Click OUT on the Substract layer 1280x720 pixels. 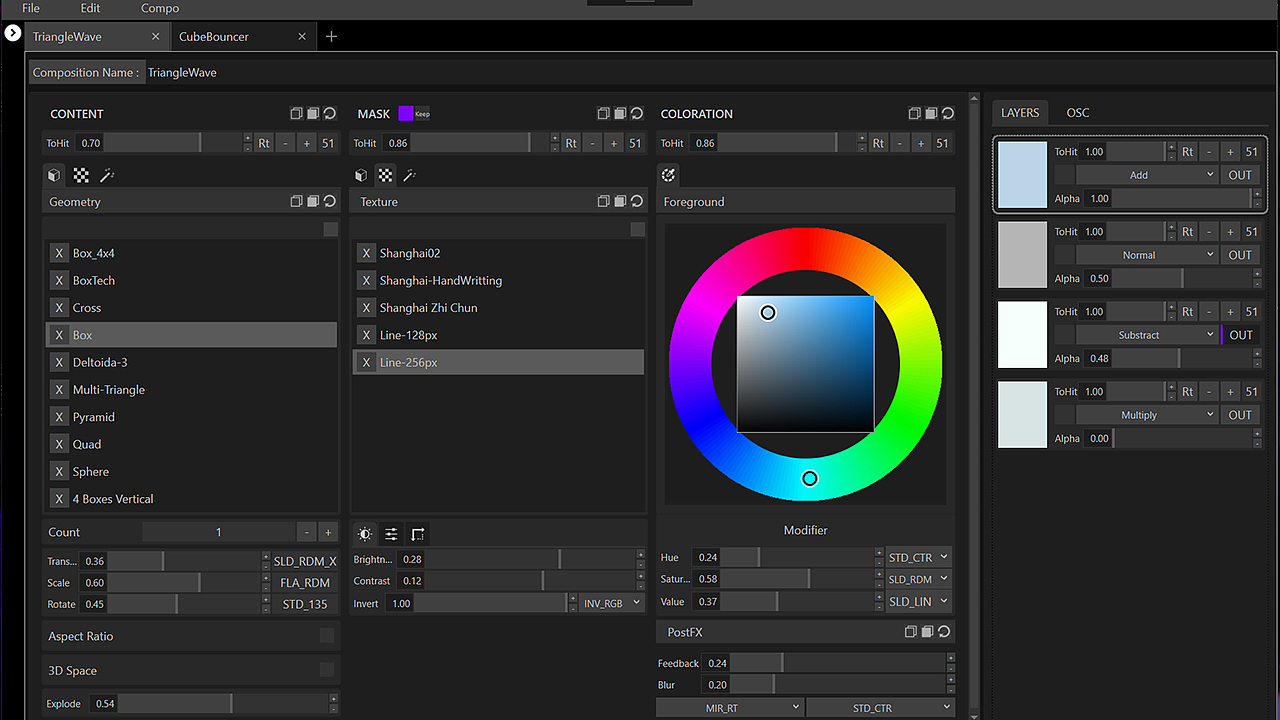[1240, 335]
